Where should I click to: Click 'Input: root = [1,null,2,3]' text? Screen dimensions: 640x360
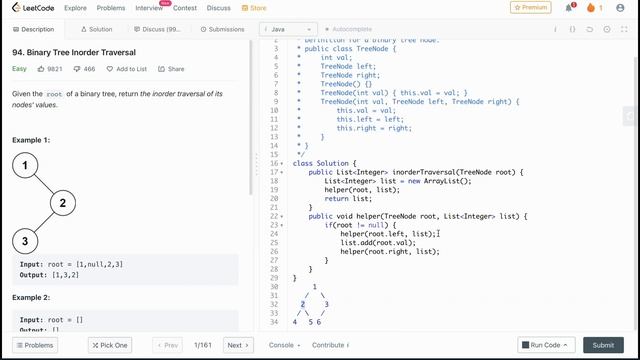pos(71,265)
